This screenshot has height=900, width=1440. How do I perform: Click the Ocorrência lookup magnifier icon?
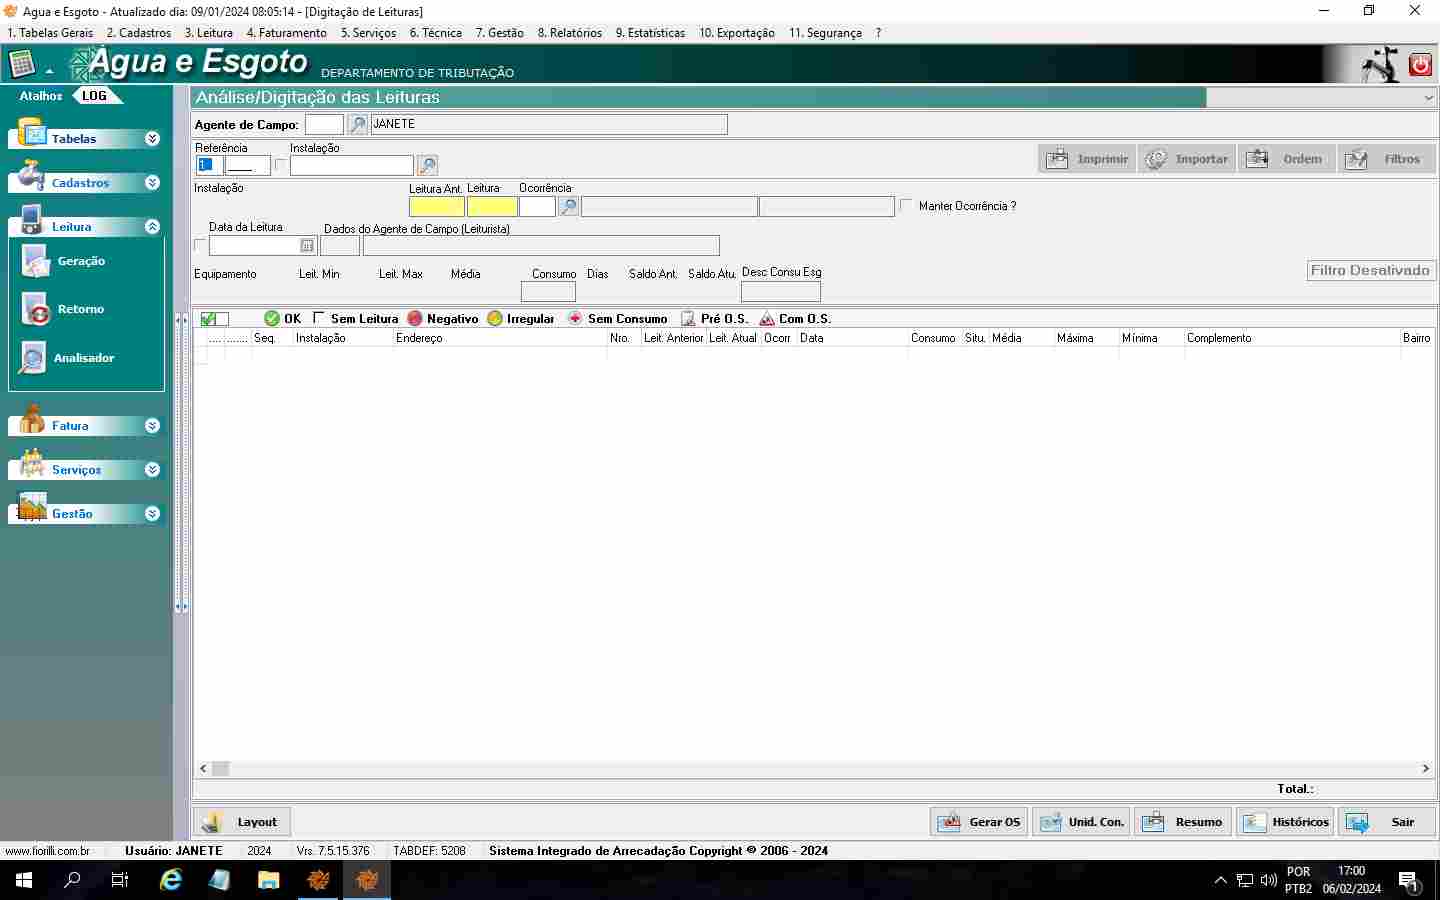point(568,207)
